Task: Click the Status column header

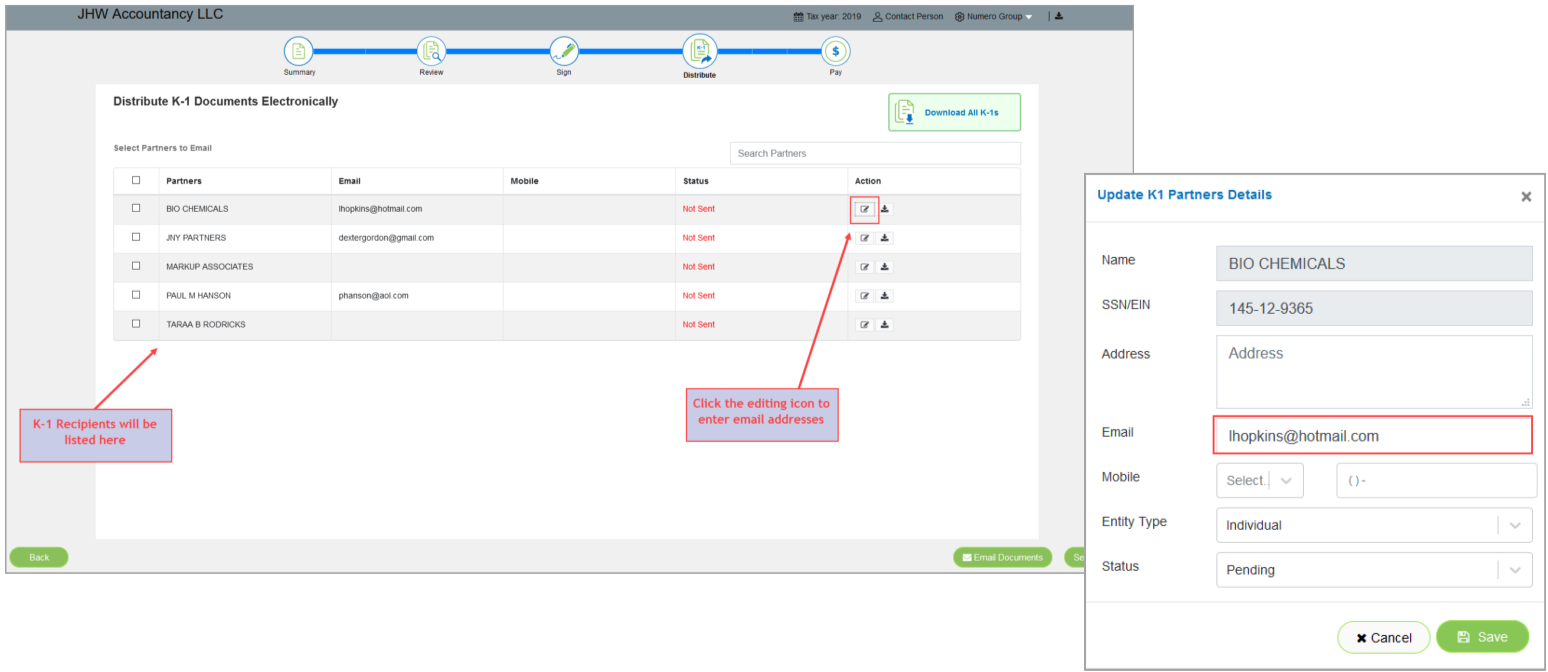Action: click(x=696, y=181)
